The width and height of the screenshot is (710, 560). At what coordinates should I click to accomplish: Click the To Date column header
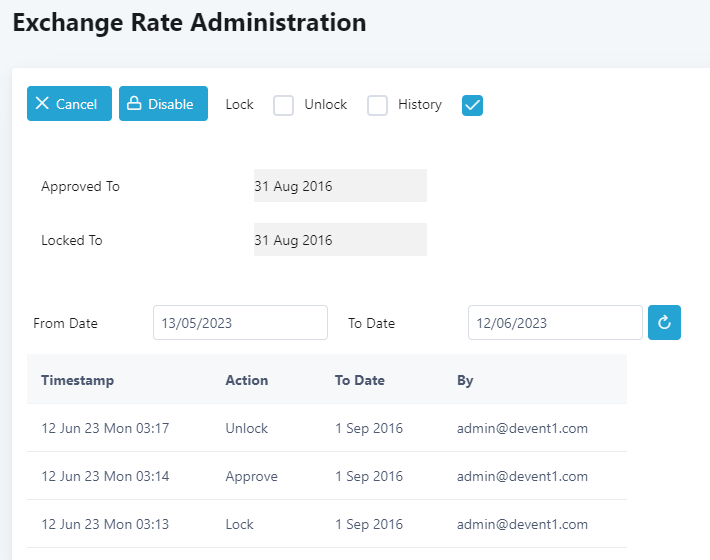click(x=360, y=380)
